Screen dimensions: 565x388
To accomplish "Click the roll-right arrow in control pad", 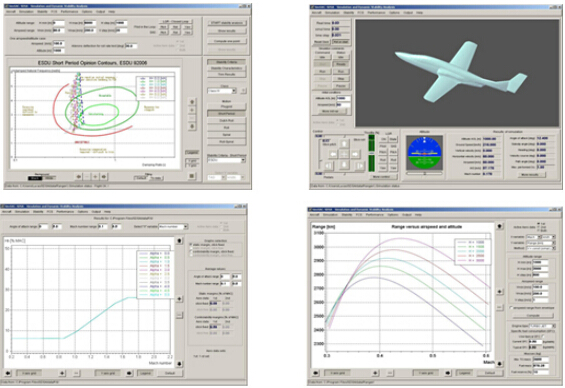I will tap(355, 154).
